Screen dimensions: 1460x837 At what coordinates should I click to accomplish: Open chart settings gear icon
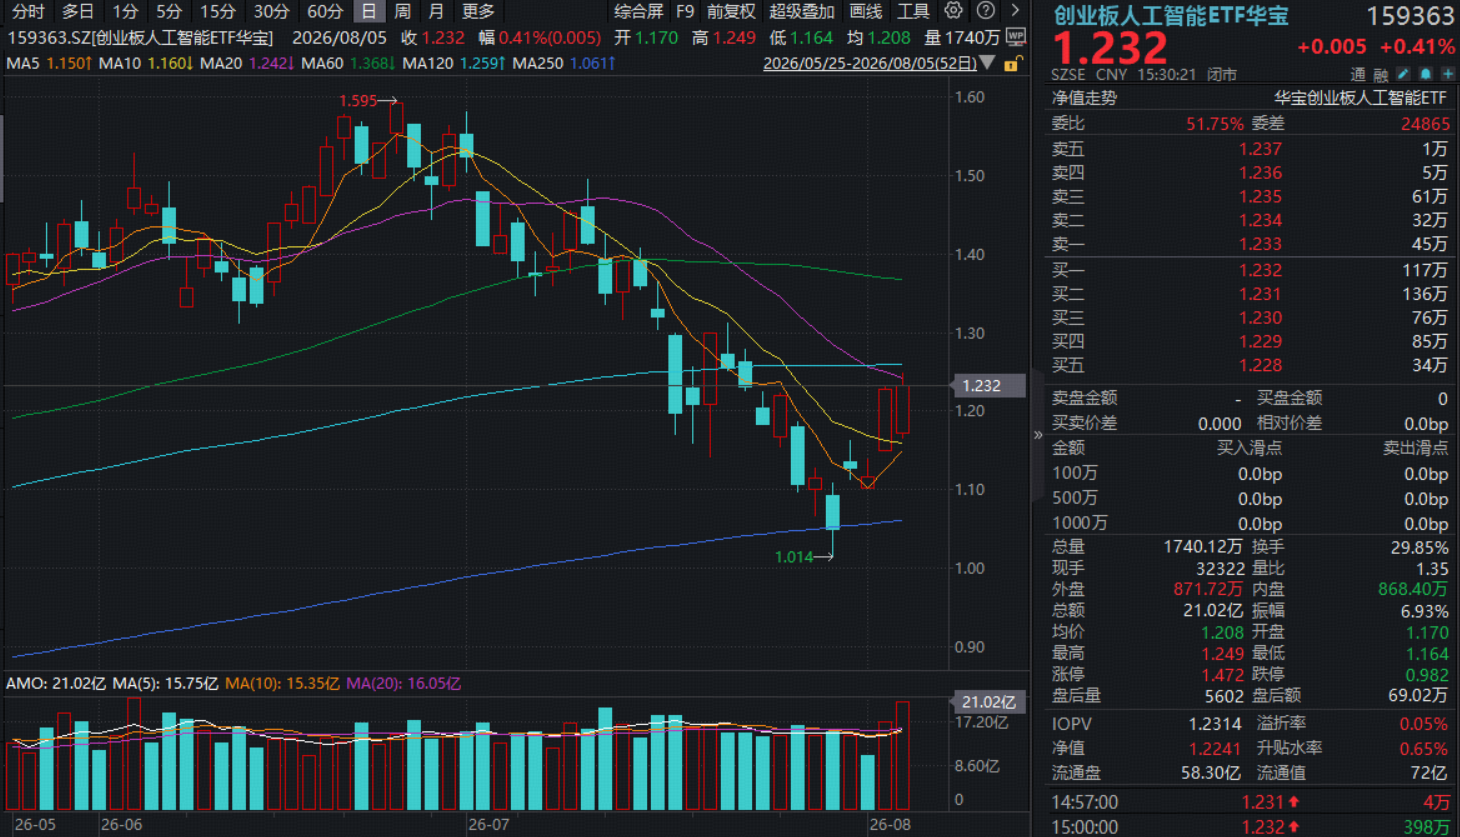click(954, 10)
